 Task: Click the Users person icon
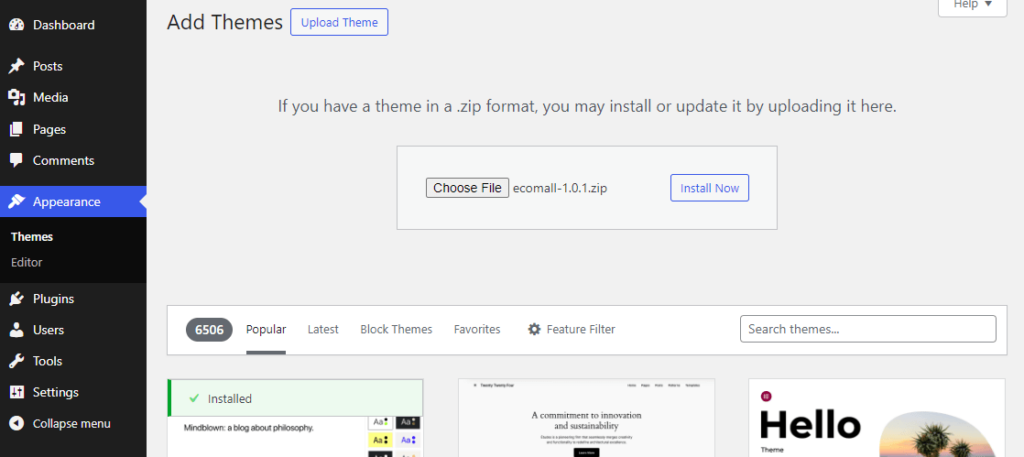16,330
